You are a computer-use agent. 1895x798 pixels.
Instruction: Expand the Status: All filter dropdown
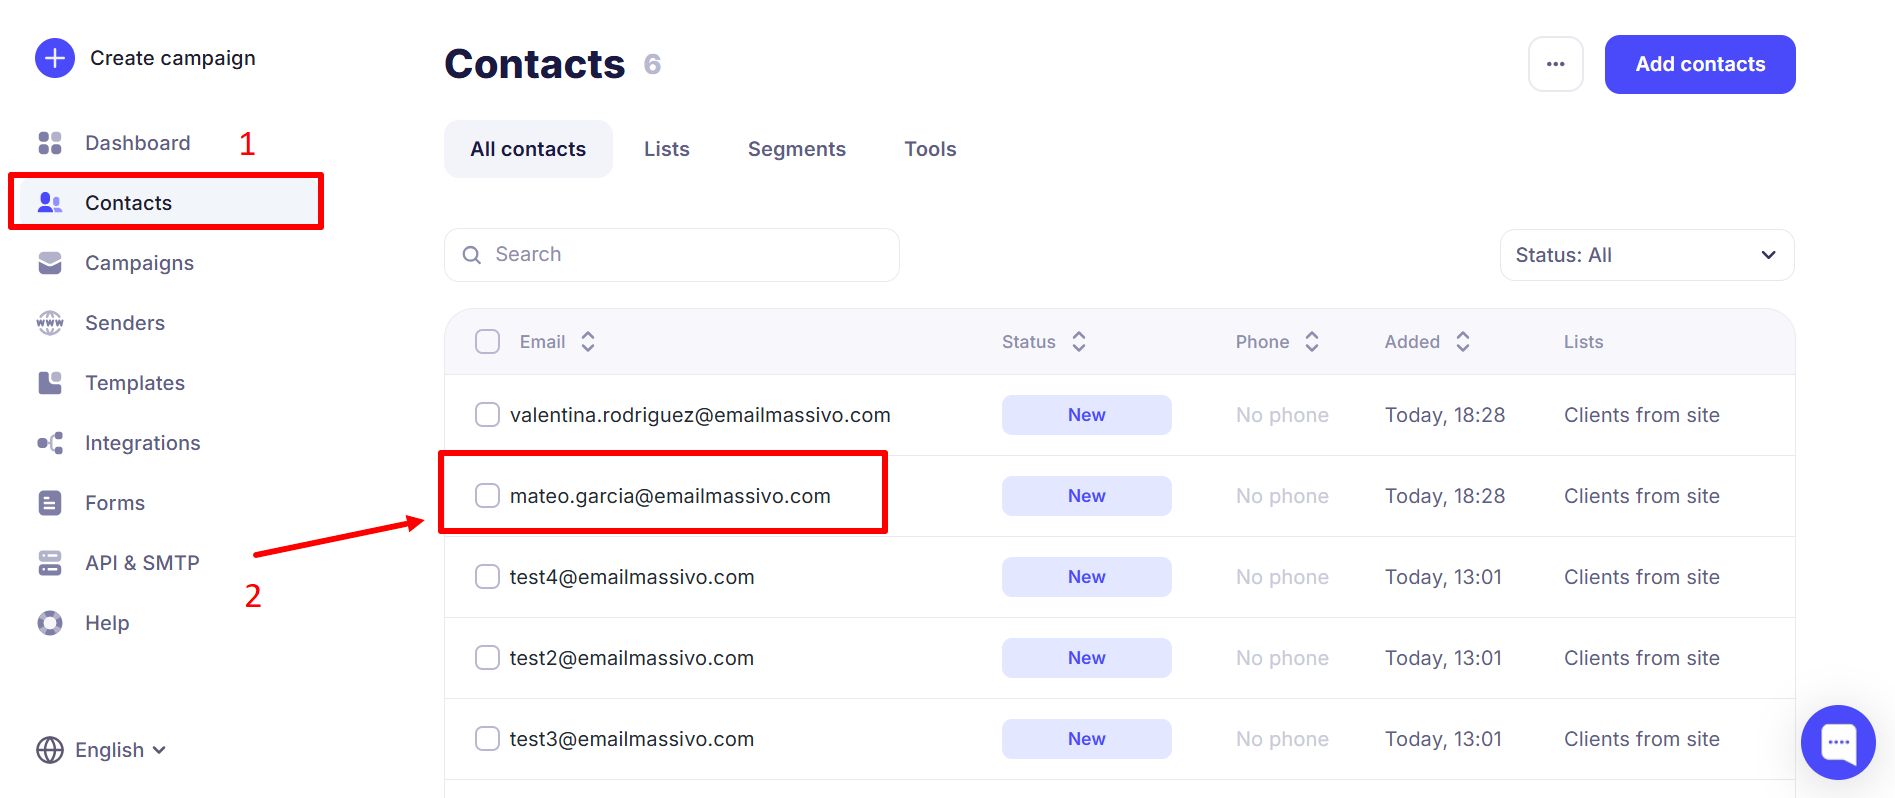(1646, 255)
